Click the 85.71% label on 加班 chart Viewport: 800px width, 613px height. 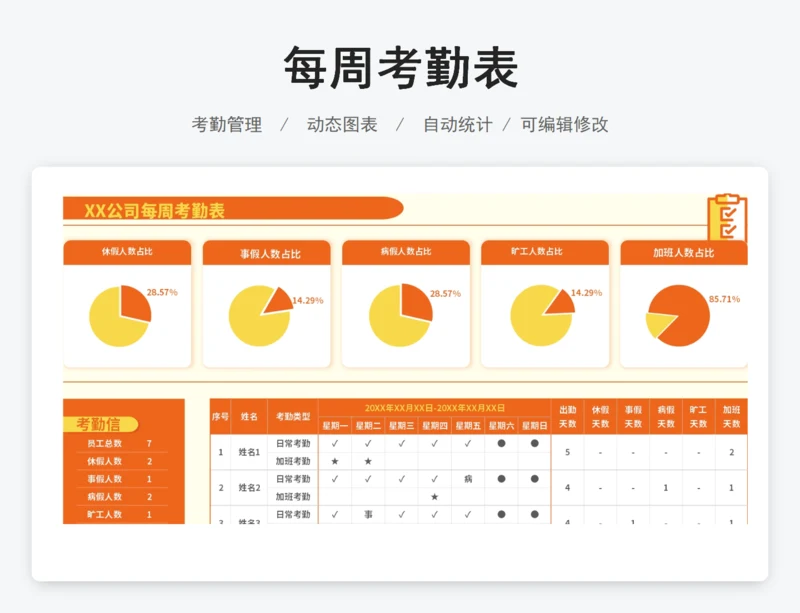(724, 299)
